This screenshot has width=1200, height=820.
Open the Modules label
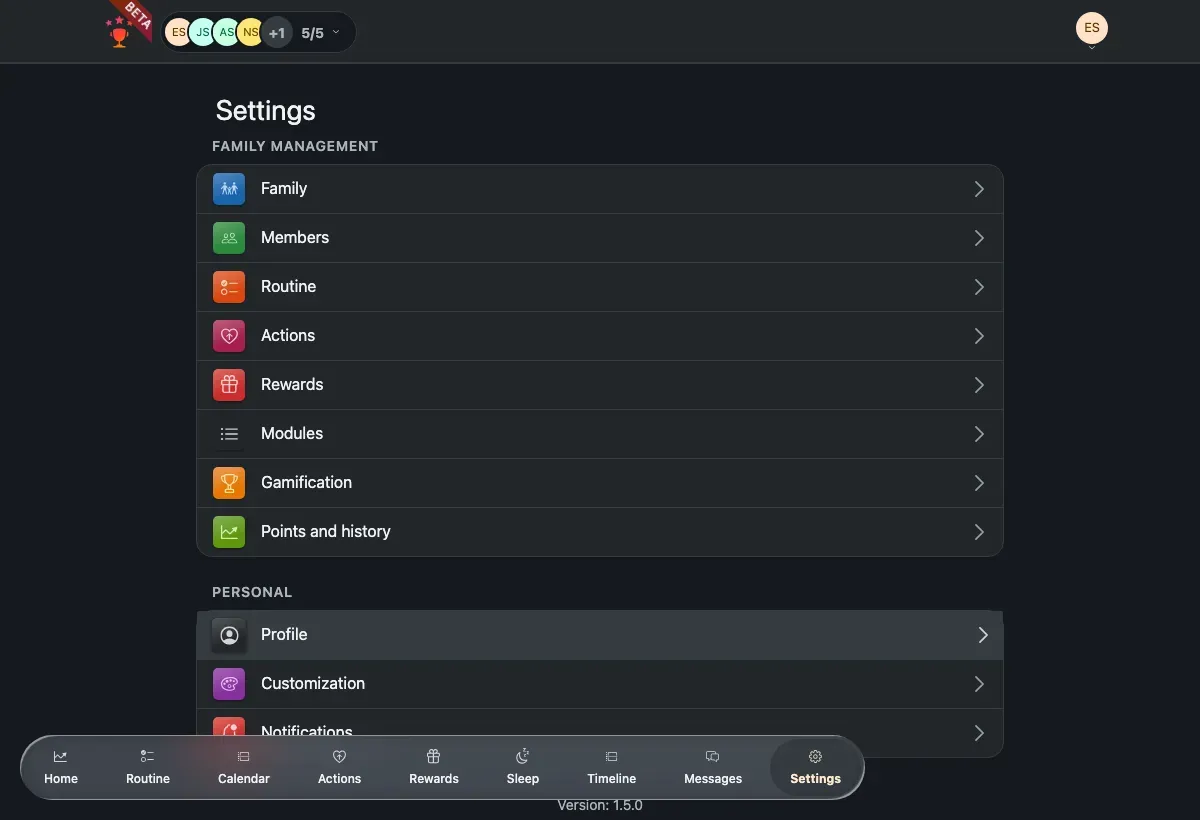(x=292, y=434)
